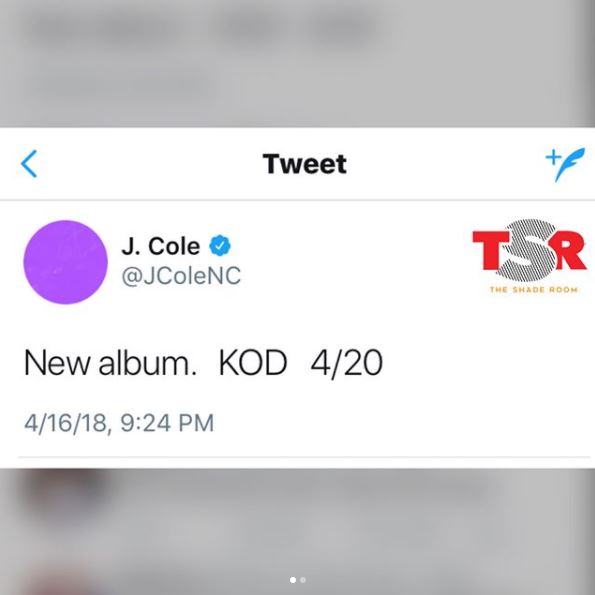Tap the "New album." tweet text
Viewport: 595px width, 595px height.
110,363
